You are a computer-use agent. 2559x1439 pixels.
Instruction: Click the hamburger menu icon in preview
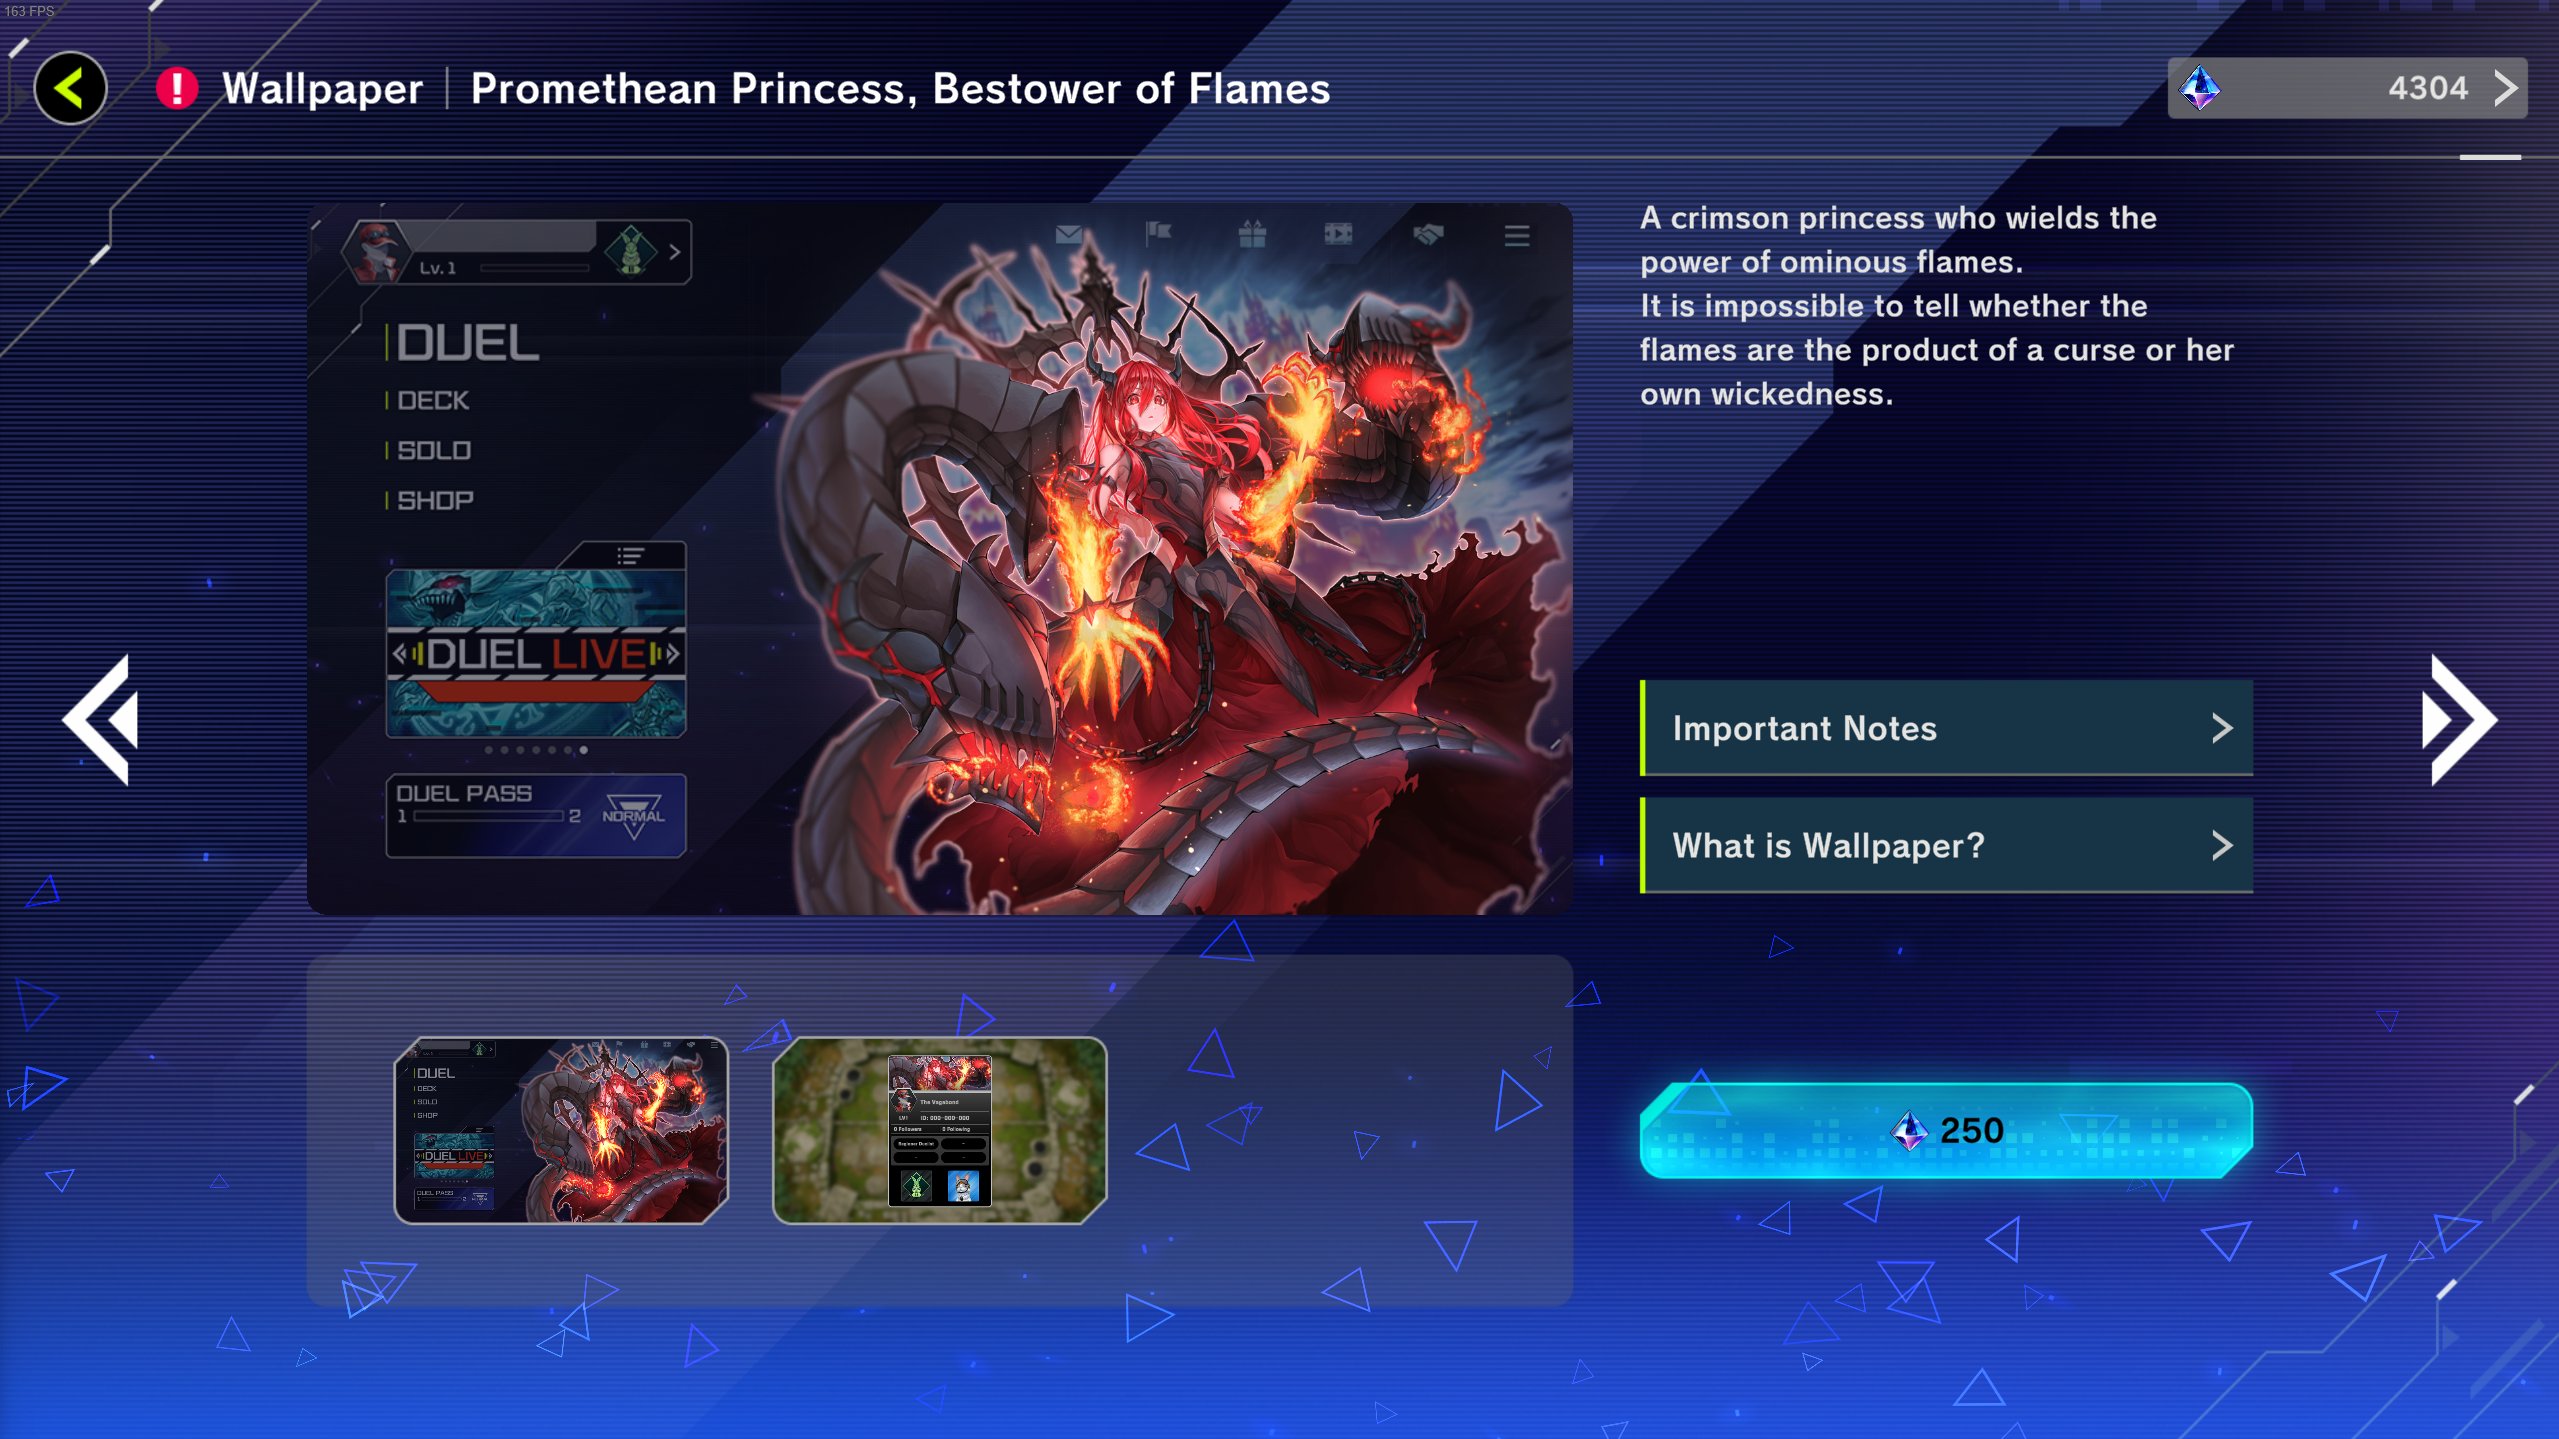click(1517, 235)
